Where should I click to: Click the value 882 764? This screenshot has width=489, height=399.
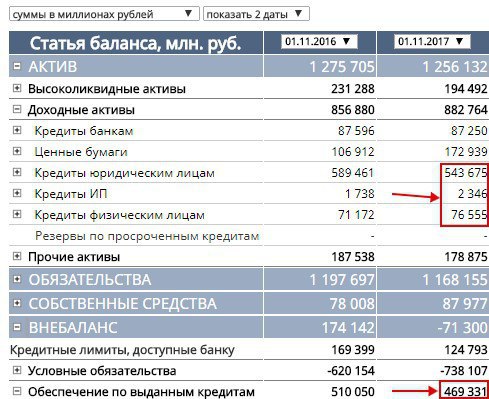pyautogui.click(x=466, y=110)
